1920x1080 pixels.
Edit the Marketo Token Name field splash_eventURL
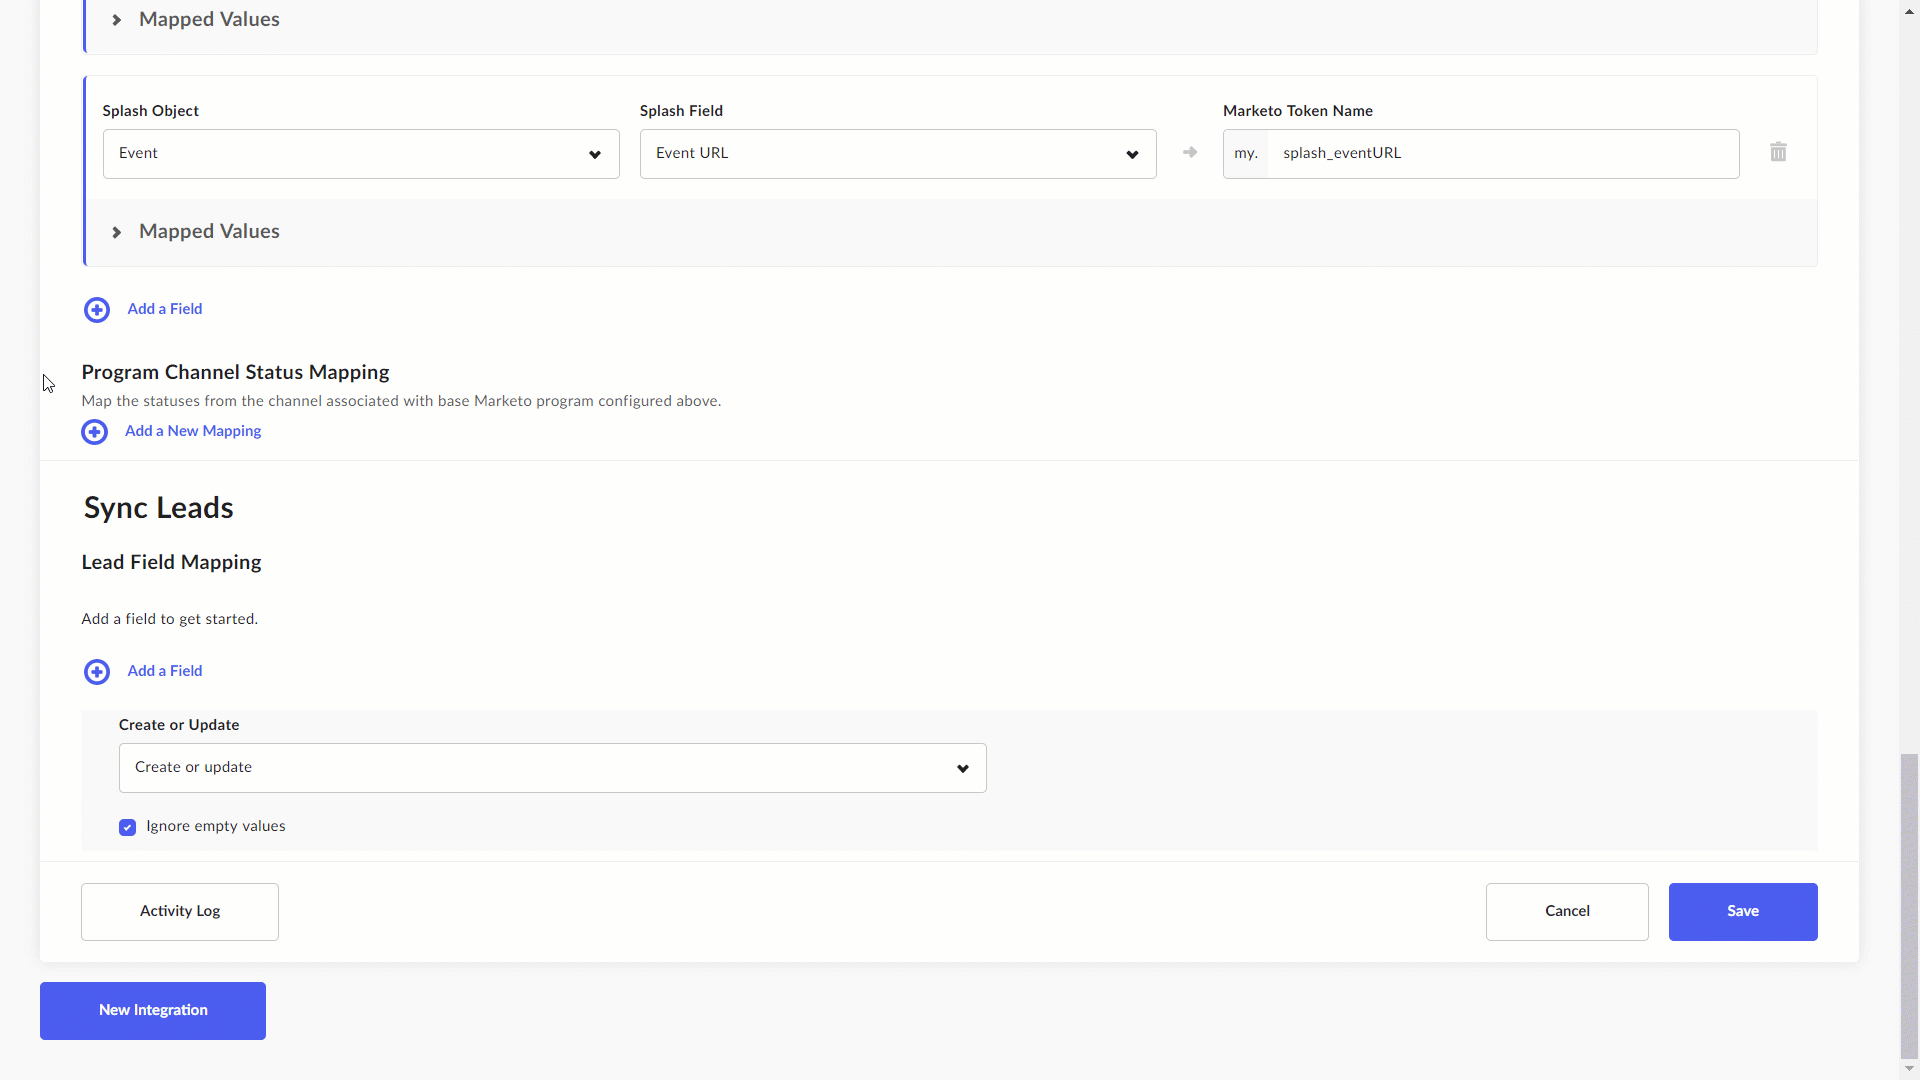[1503, 154]
